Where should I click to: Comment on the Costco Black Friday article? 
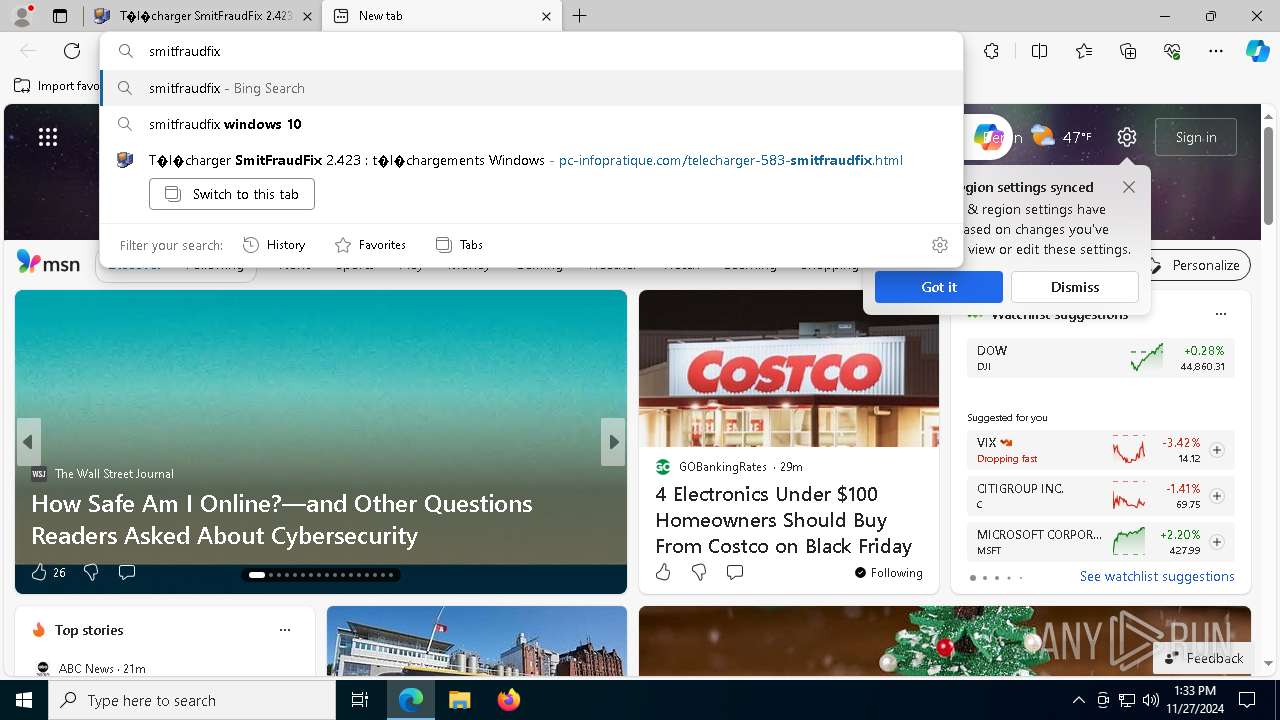pos(735,572)
